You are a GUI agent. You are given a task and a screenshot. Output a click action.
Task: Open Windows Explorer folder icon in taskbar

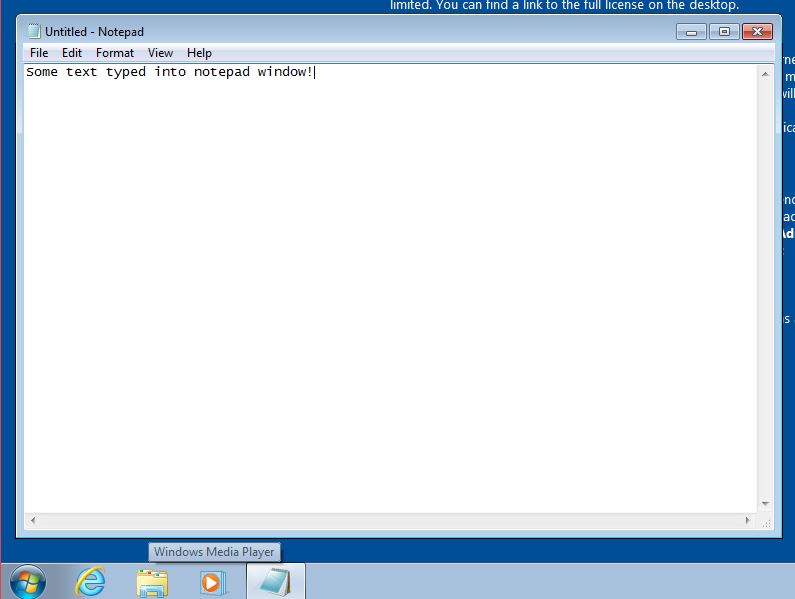point(152,581)
